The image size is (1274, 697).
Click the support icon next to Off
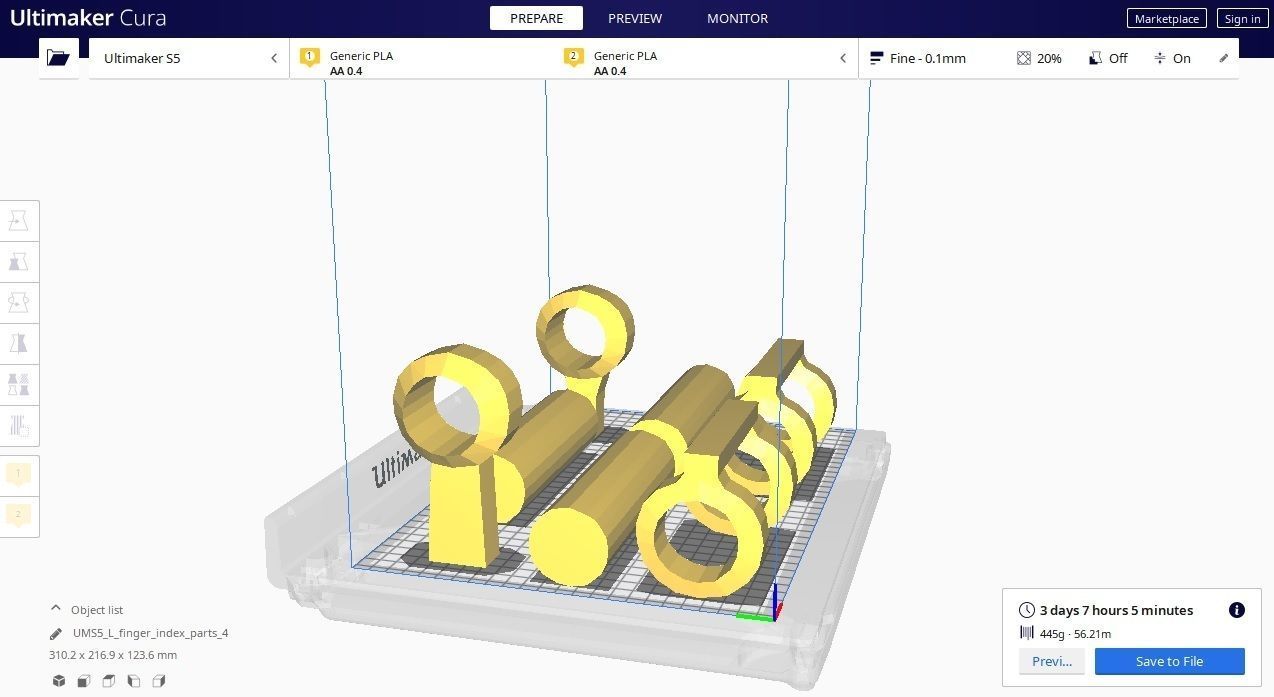click(x=1096, y=58)
